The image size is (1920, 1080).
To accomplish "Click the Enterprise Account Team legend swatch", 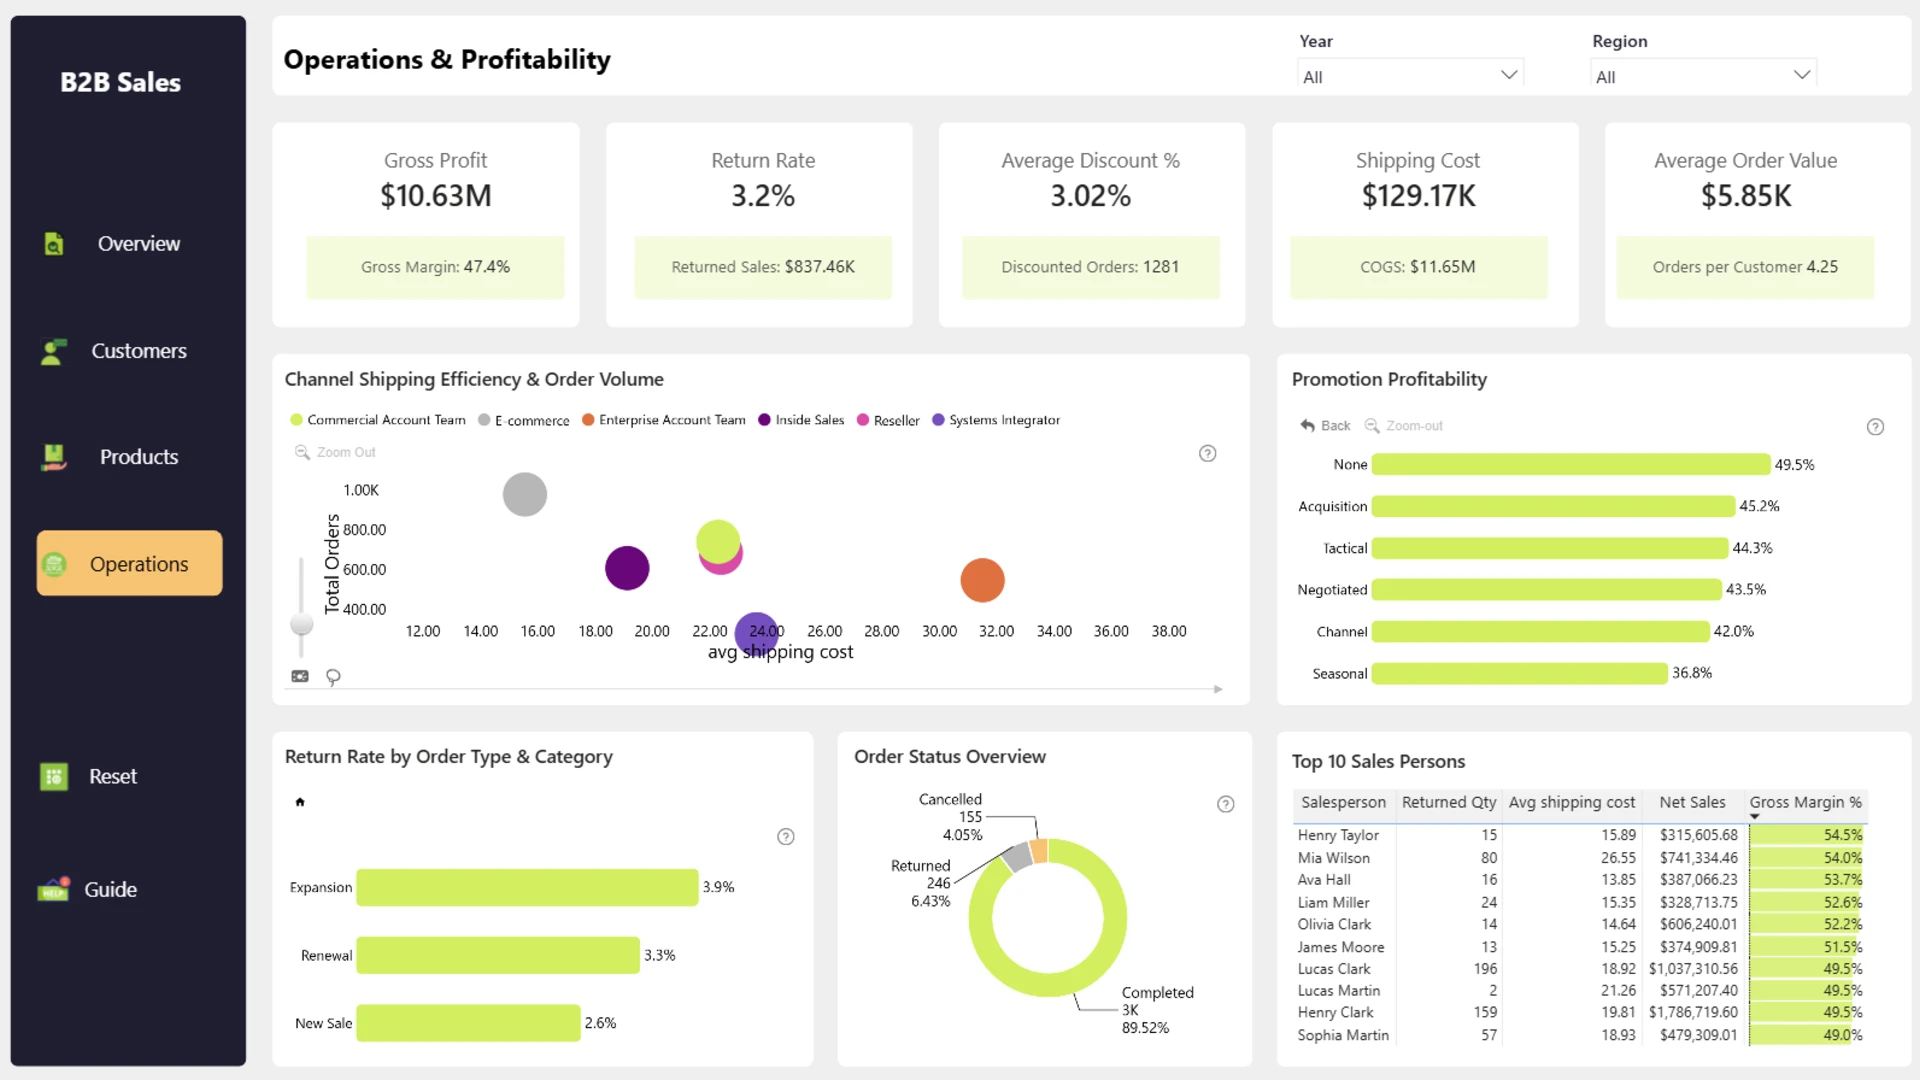I will [588, 420].
